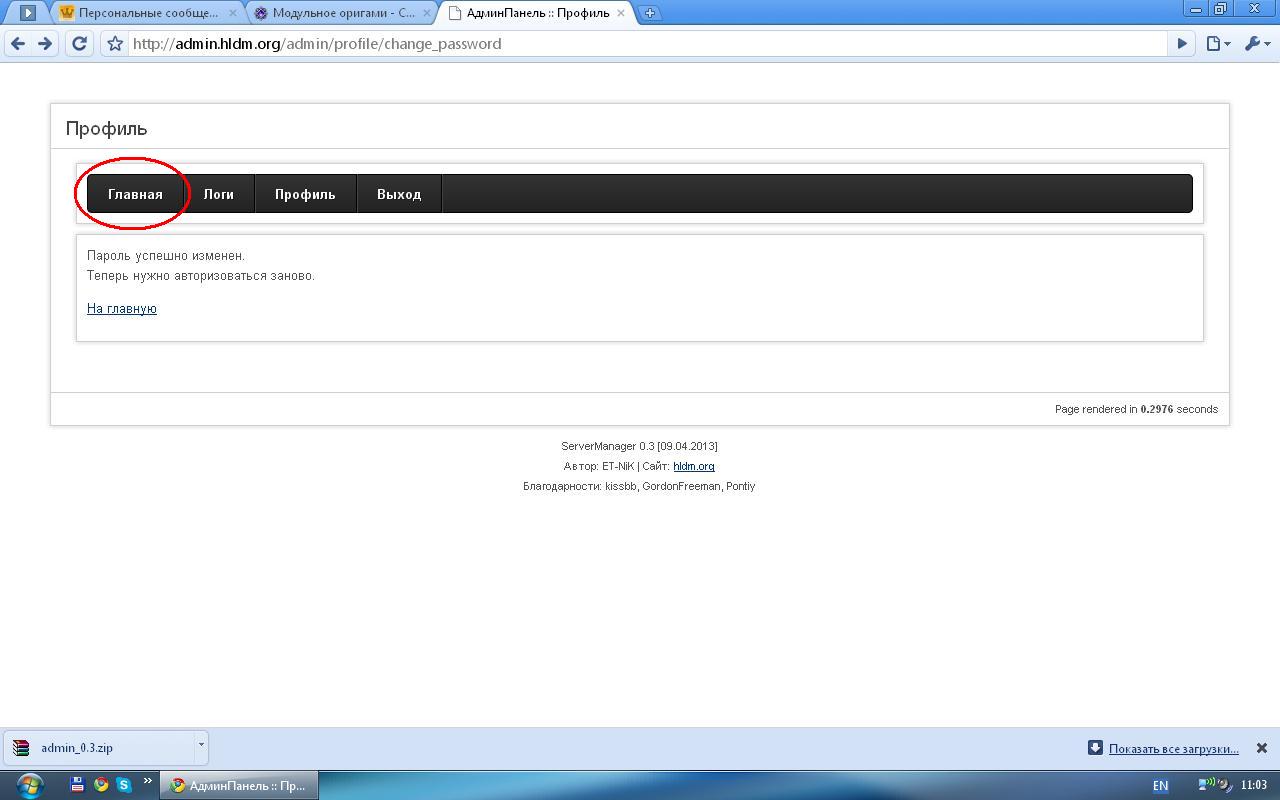This screenshot has width=1280, height=800.
Task: Click the save floppy icon in quick launch
Action: pyautogui.click(x=77, y=785)
